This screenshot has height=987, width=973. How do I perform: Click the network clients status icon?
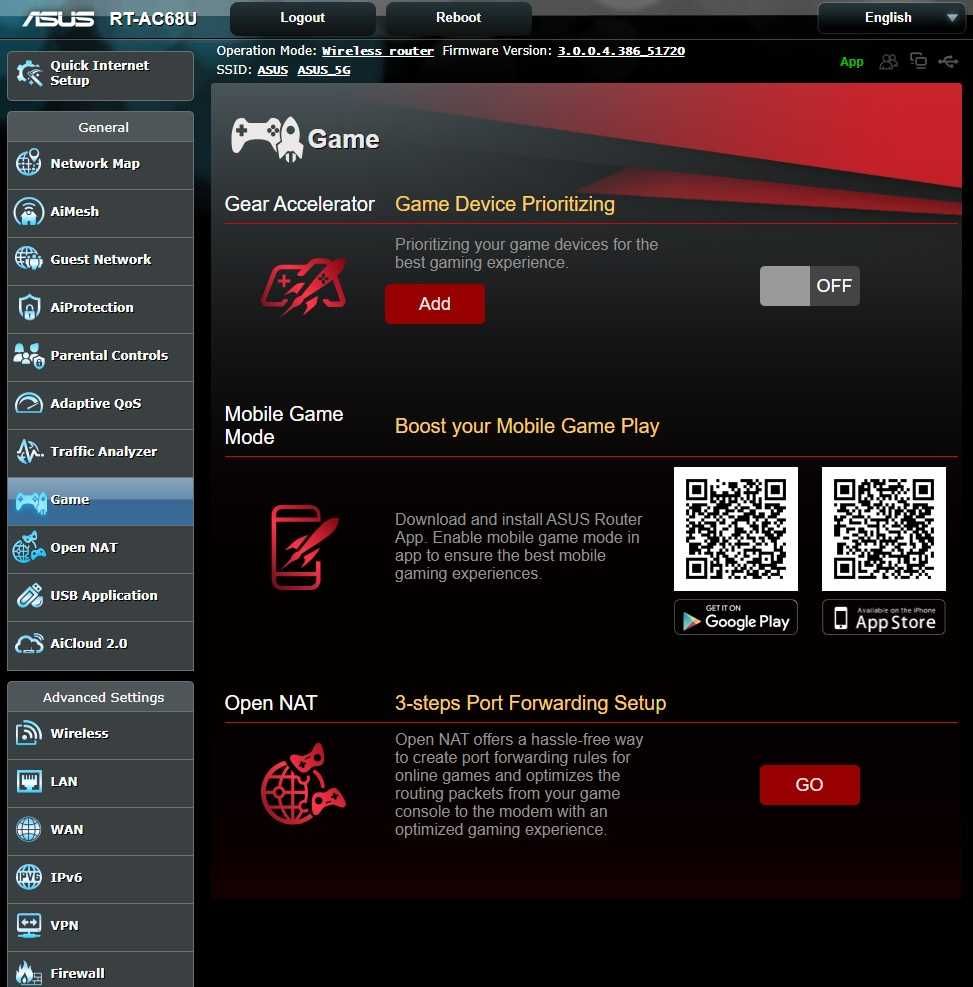coord(918,60)
